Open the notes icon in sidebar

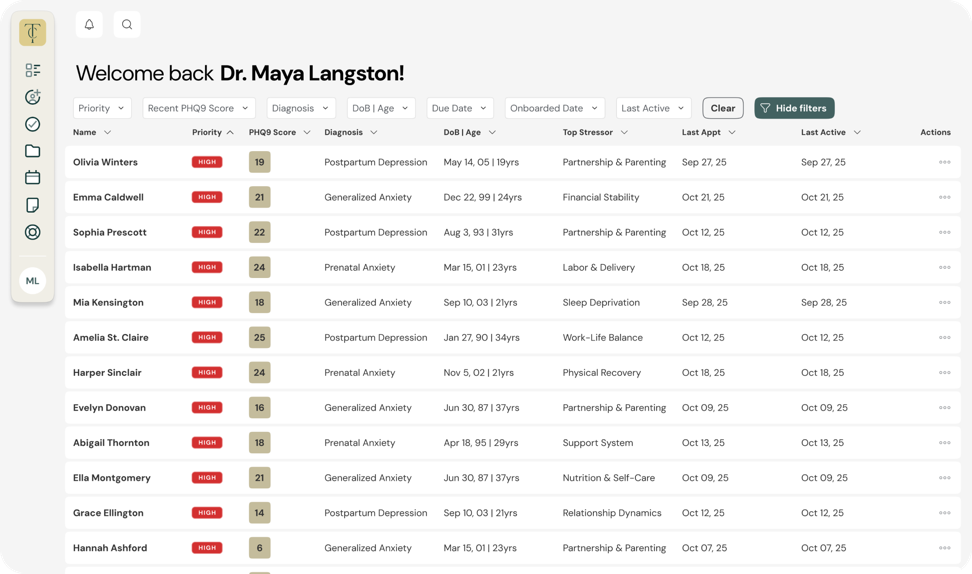pos(33,205)
